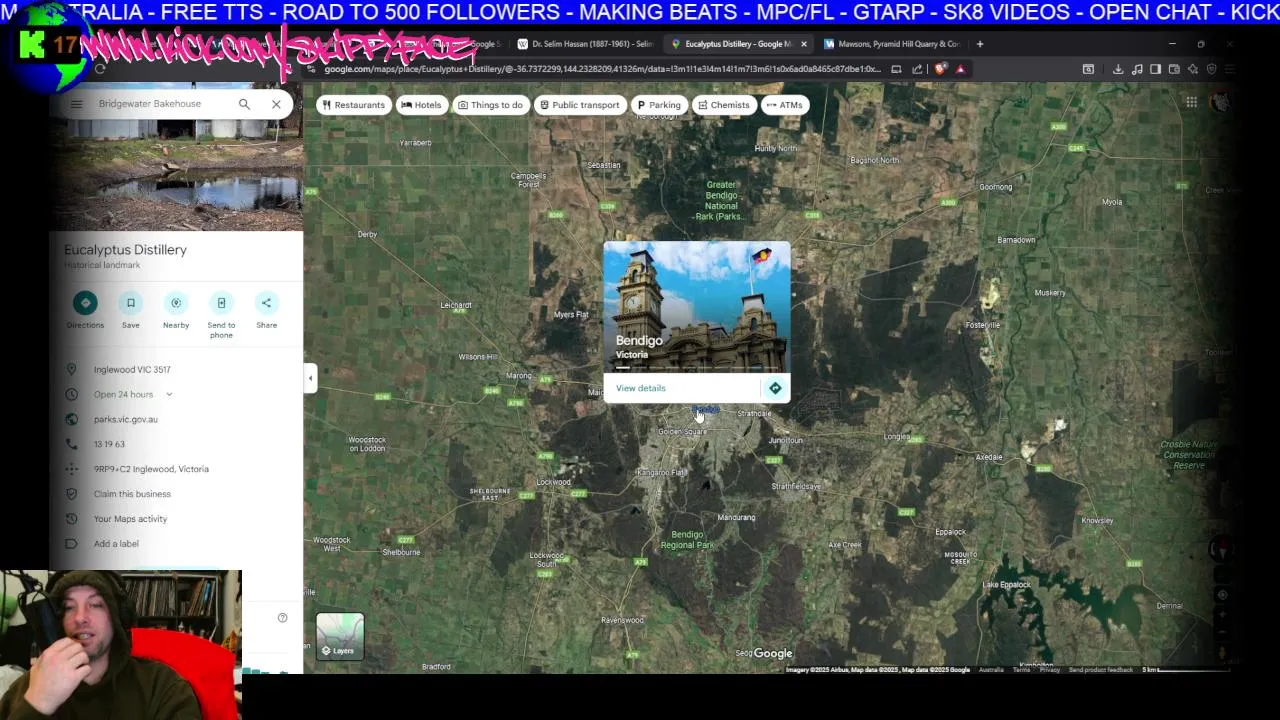Reload the page in the browser
The width and height of the screenshot is (1280, 720).
[100, 69]
